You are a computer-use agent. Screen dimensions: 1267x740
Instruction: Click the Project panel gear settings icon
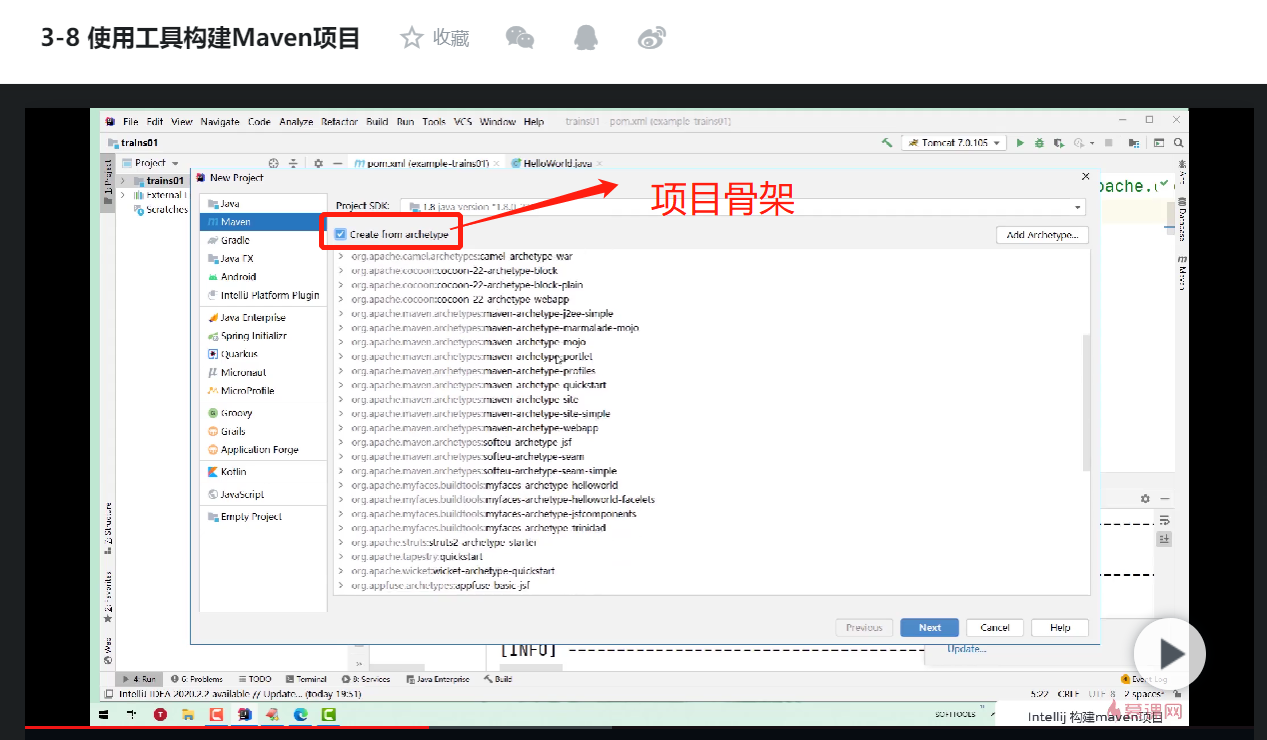(x=318, y=163)
